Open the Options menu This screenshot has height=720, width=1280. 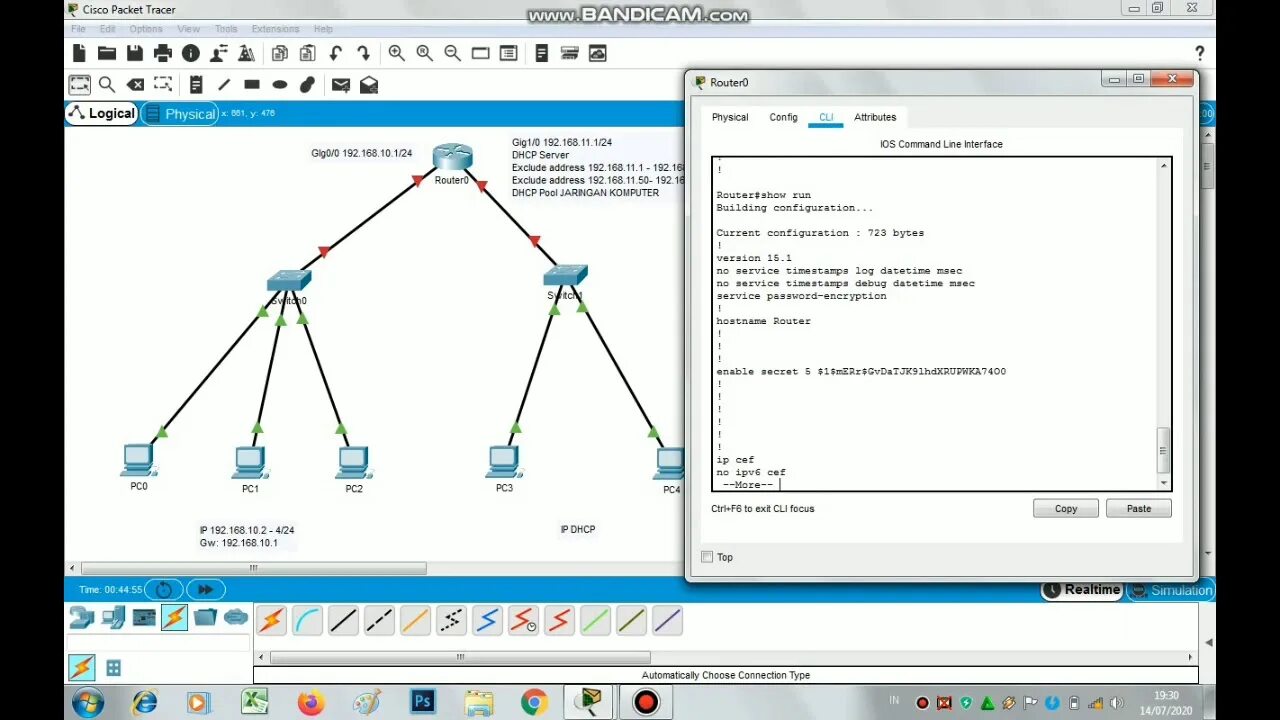tap(146, 29)
